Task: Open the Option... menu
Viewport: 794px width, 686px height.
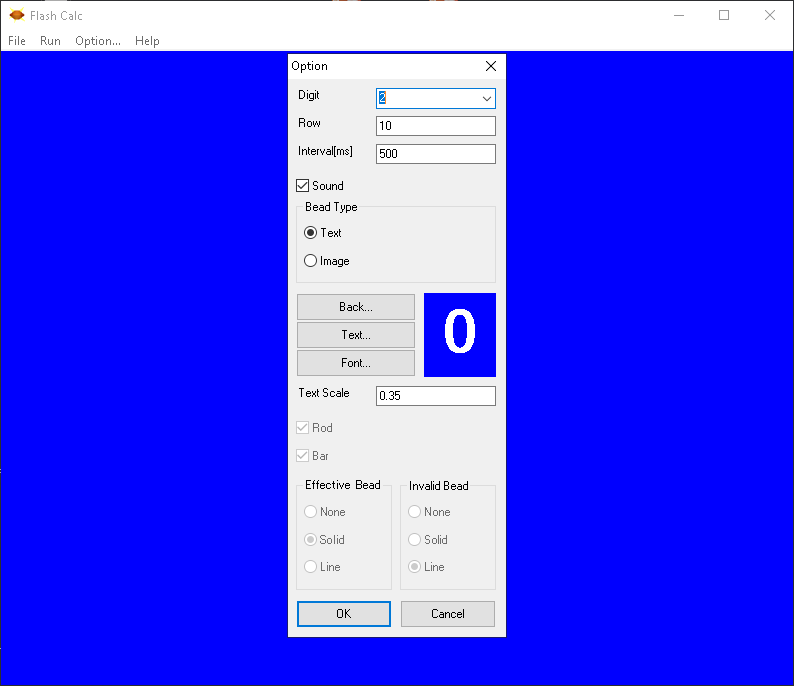Action: (98, 41)
